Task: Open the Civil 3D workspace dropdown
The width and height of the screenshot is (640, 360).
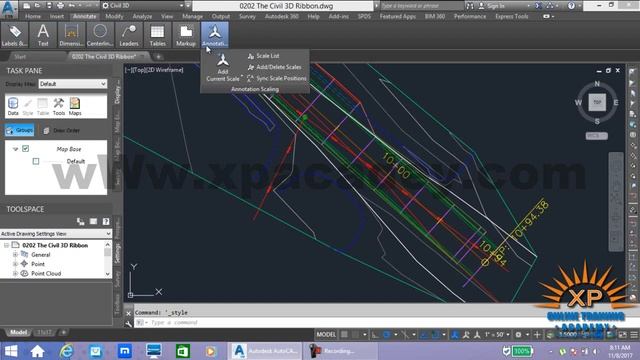Action: coord(142,6)
